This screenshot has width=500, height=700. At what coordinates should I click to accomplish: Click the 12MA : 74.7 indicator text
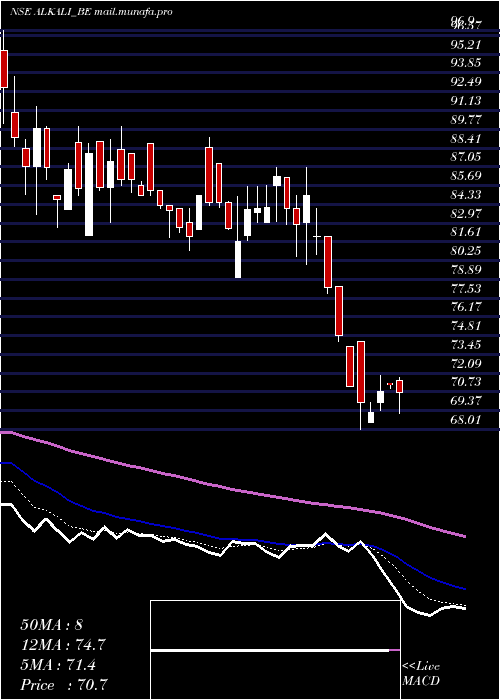tap(62, 645)
